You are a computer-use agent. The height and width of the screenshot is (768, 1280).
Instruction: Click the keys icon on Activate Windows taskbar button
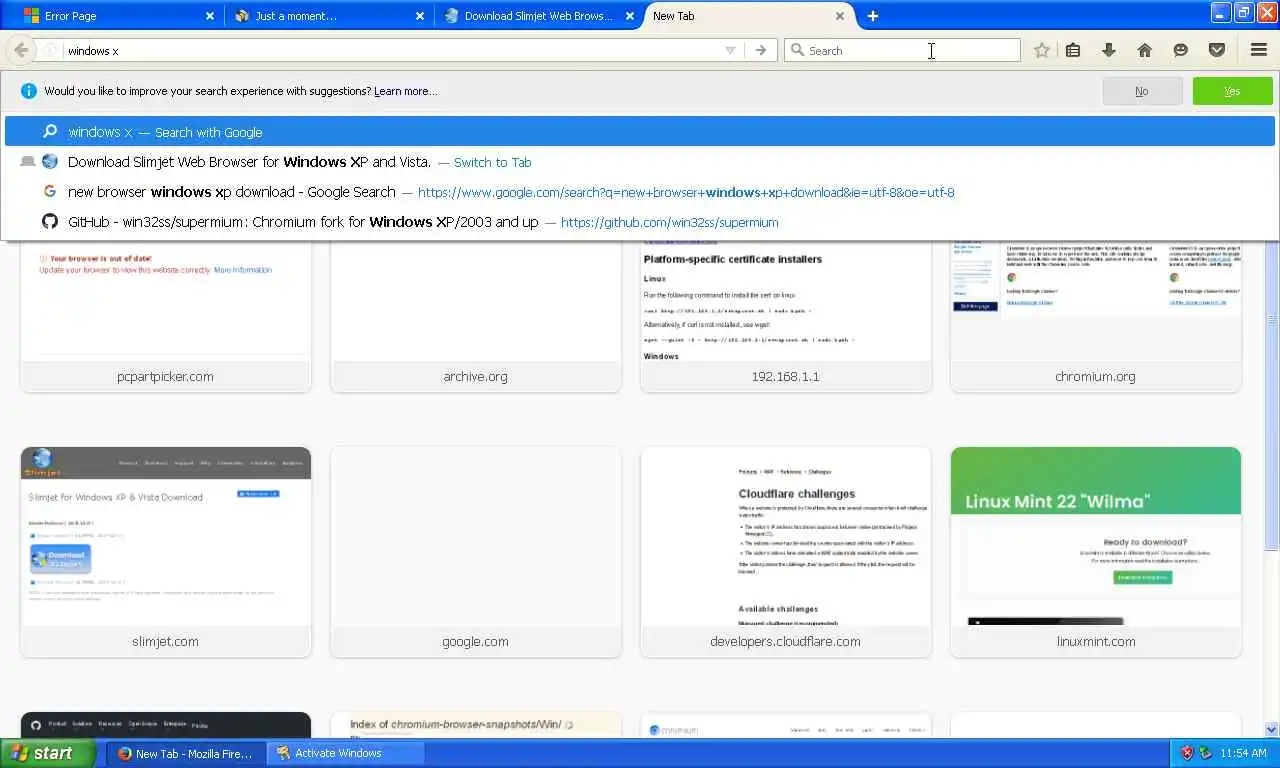(x=283, y=753)
